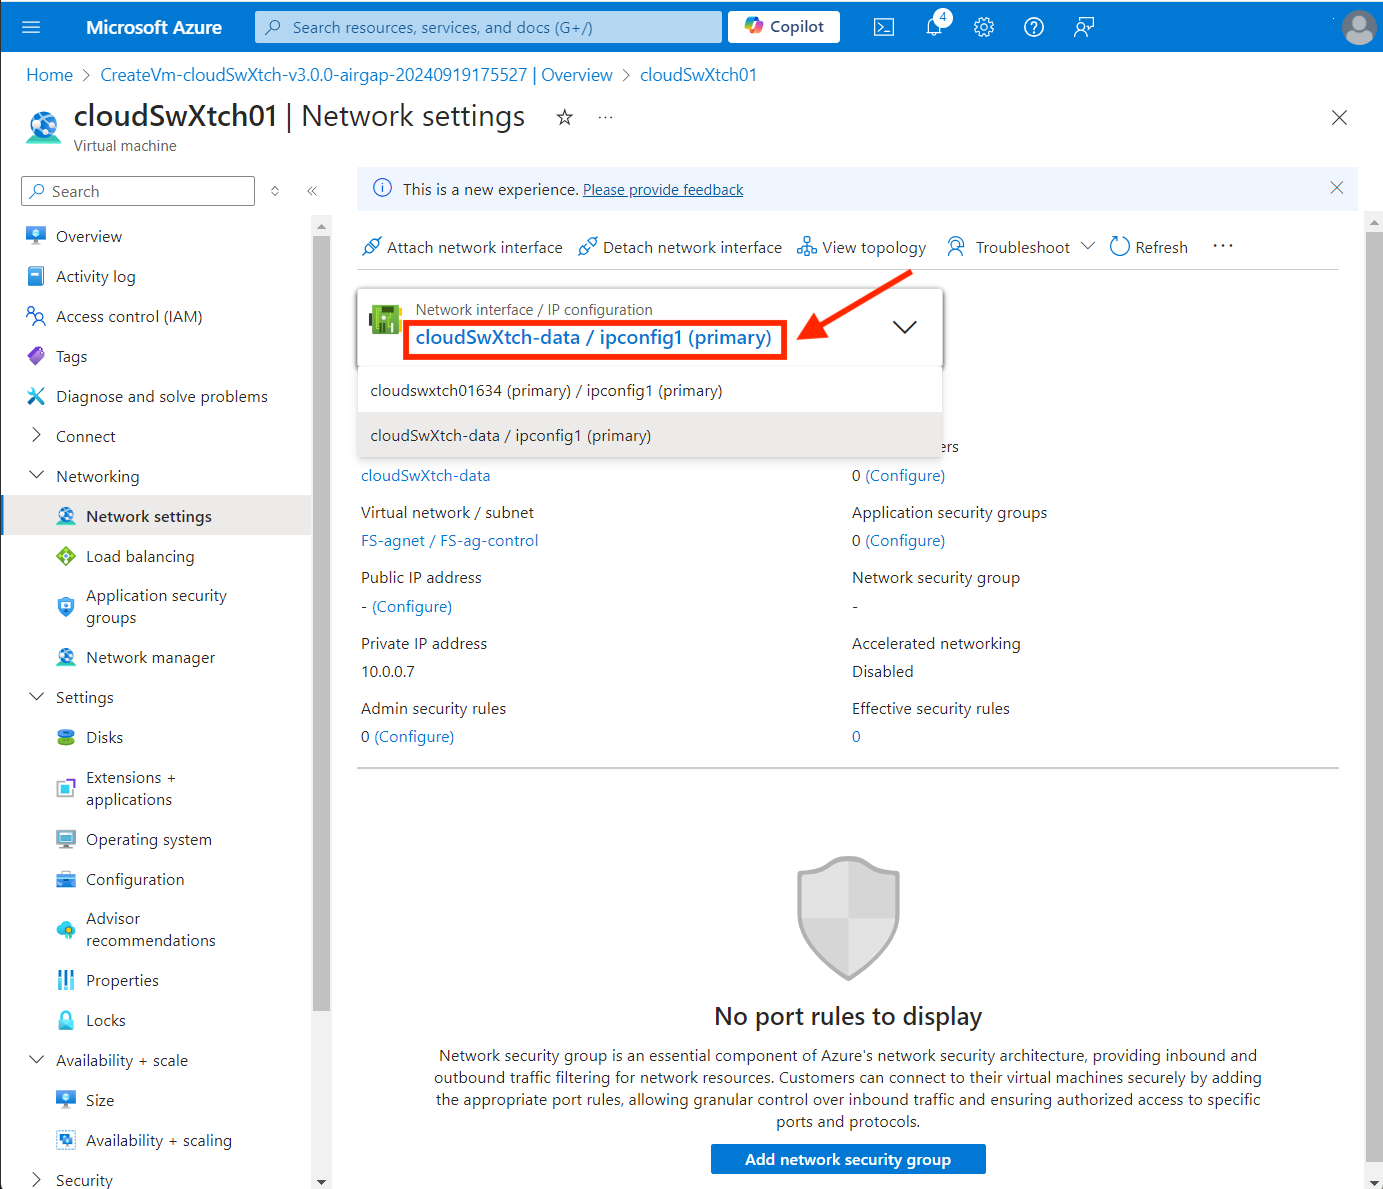Viewport: 1383px width, 1189px height.
Task: Click Please provide feedback link
Action: tap(663, 190)
